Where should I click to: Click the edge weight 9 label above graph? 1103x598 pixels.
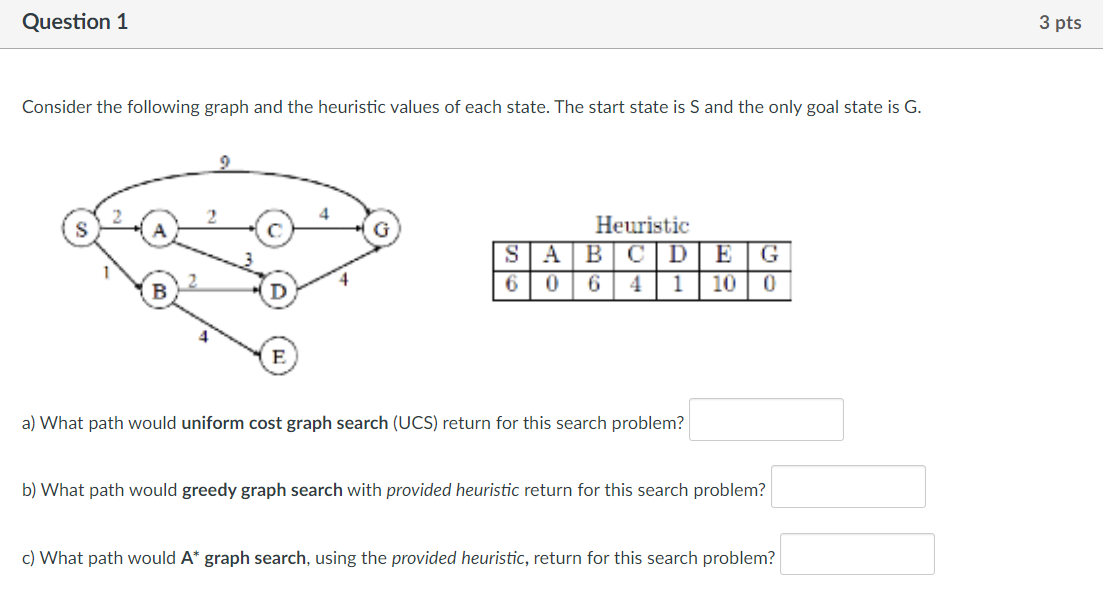(224, 163)
